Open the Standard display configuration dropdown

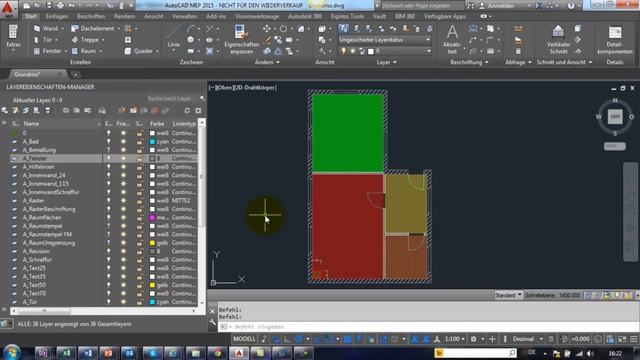point(508,295)
